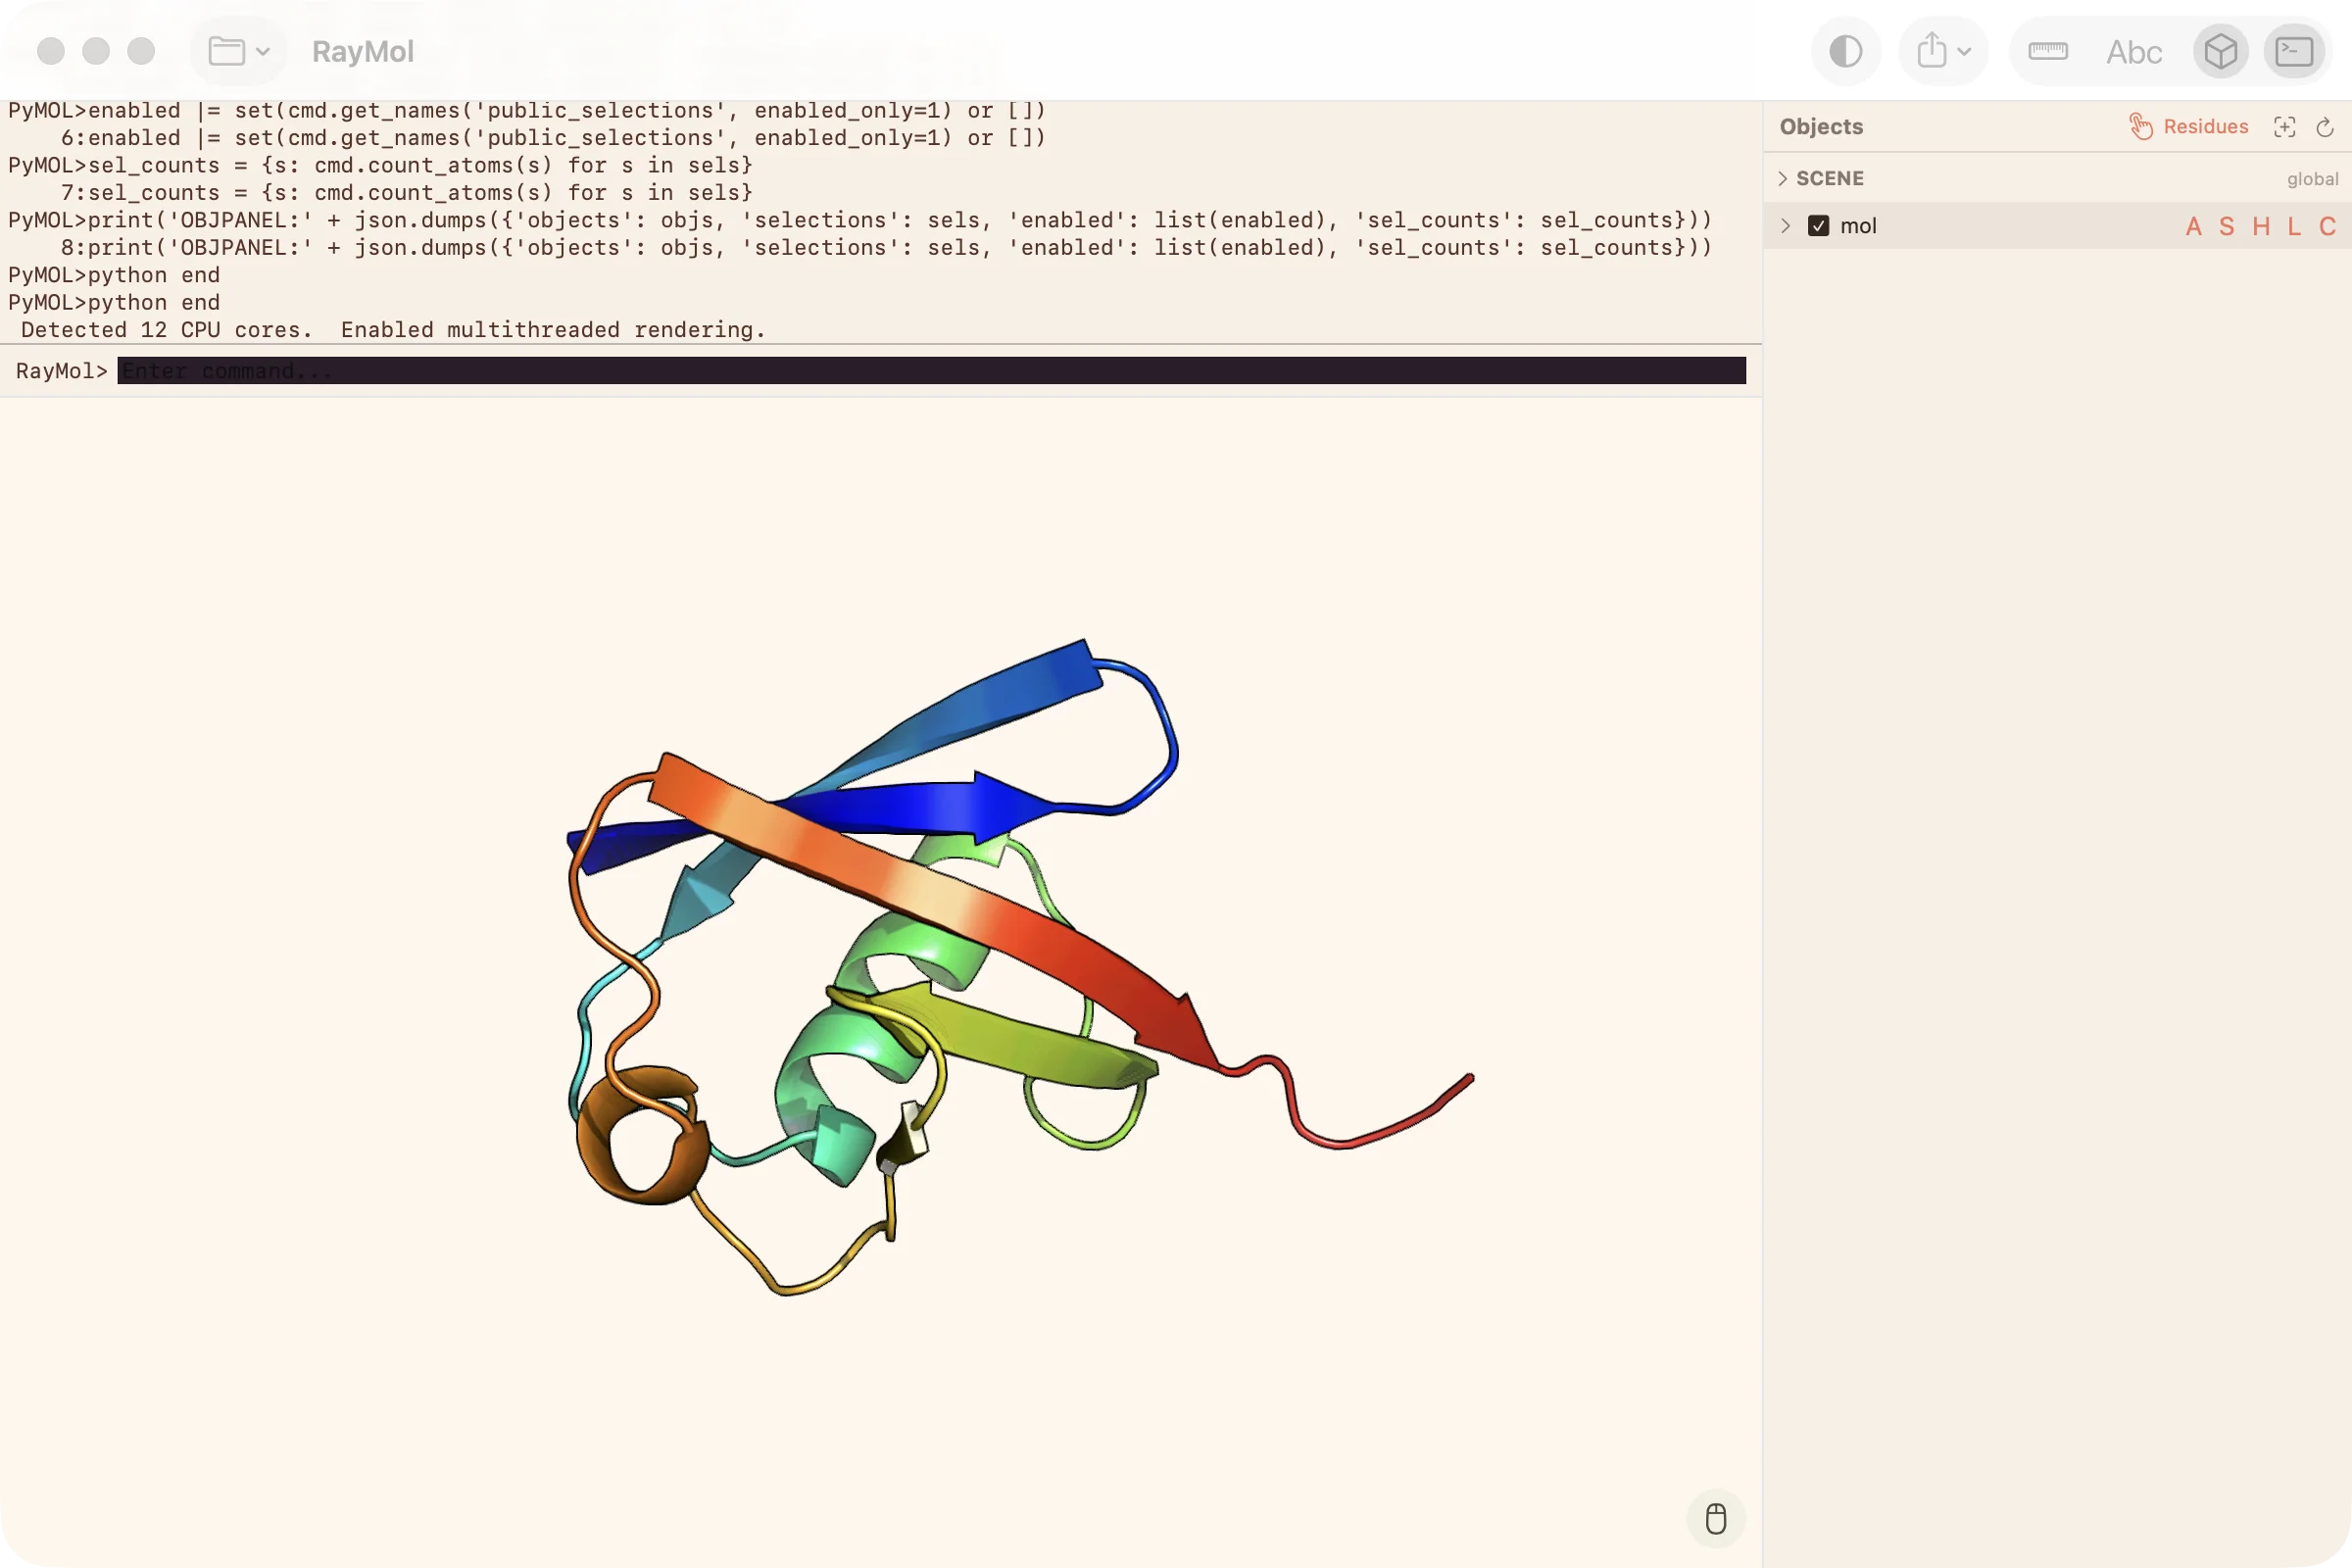The width and height of the screenshot is (2352, 1568).
Task: Click the global label in the SCENE row
Action: click(2312, 179)
